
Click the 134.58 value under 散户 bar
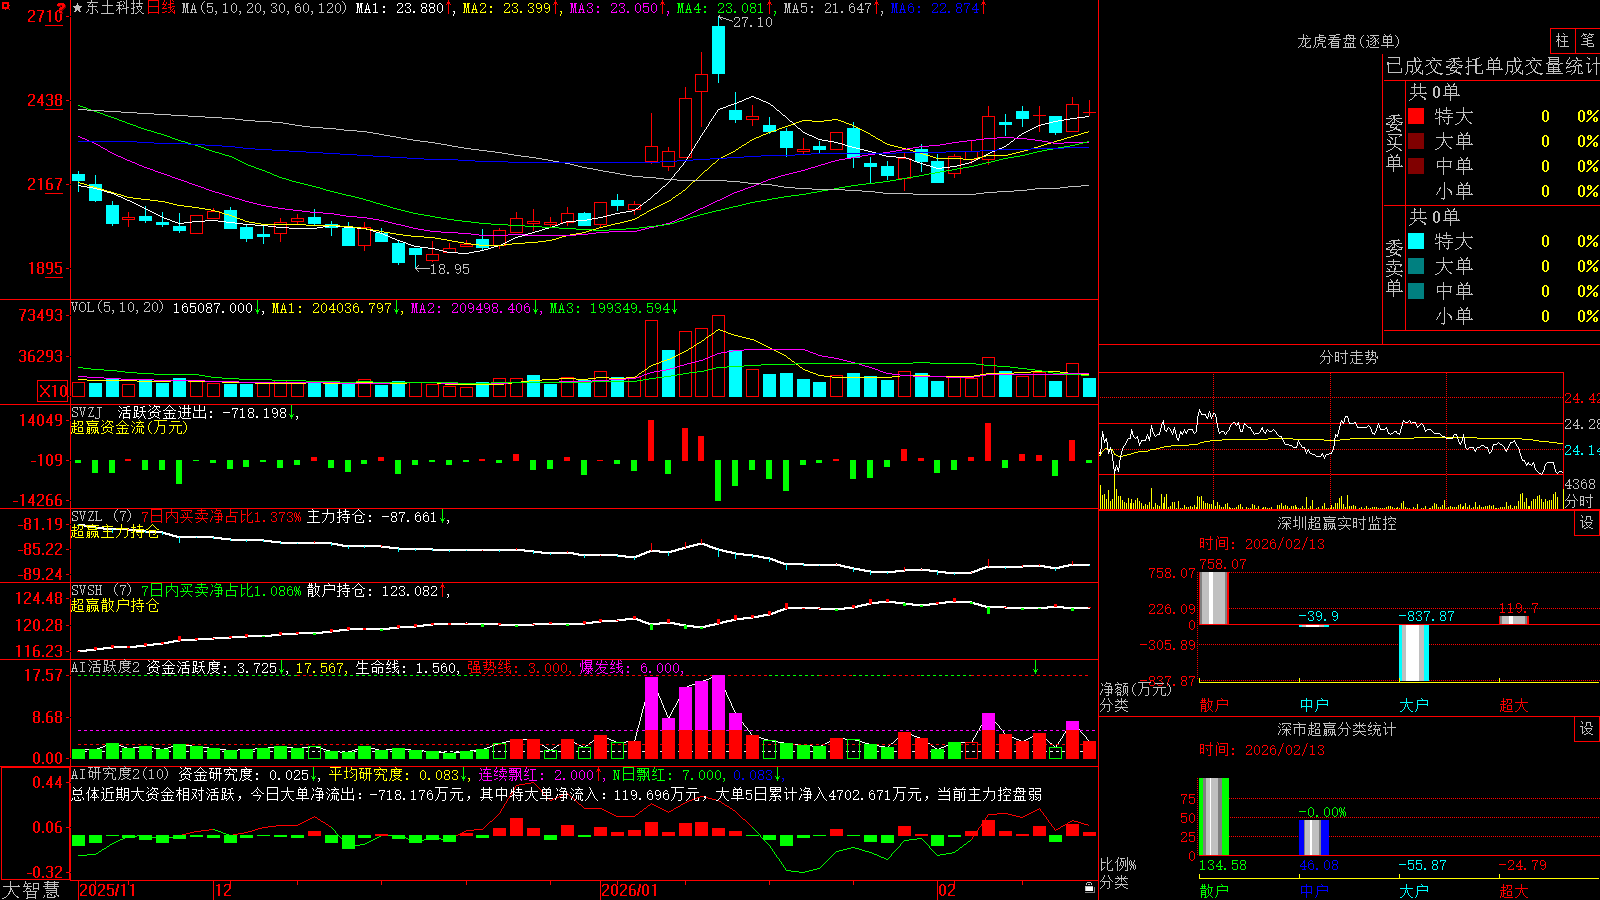coord(1222,865)
